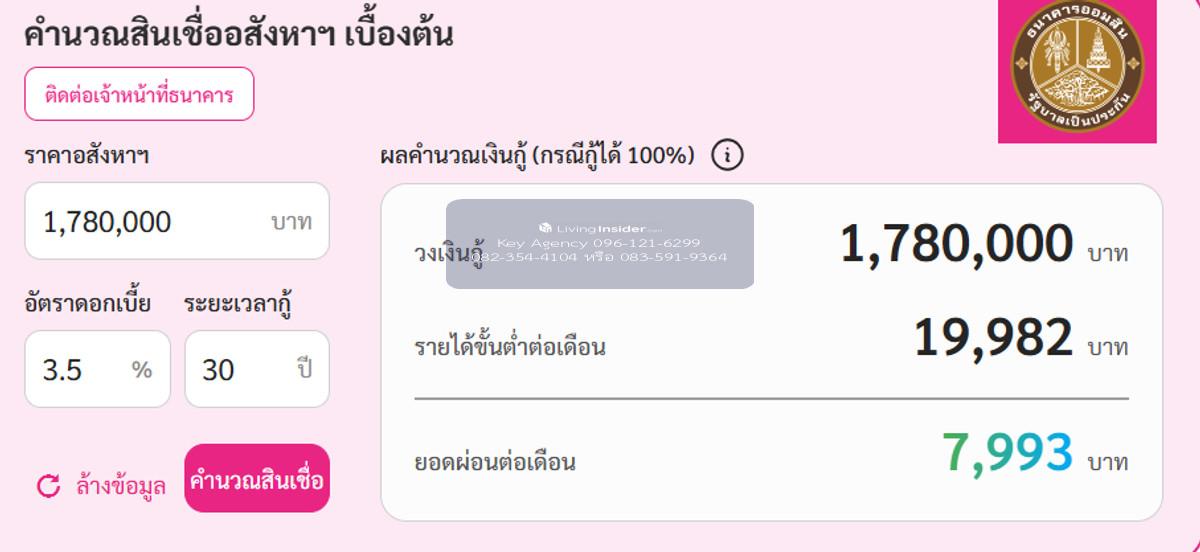Screen dimensions: 1200x552
Task: Select the ล้างข้อมูล text link
Action: tap(120, 486)
